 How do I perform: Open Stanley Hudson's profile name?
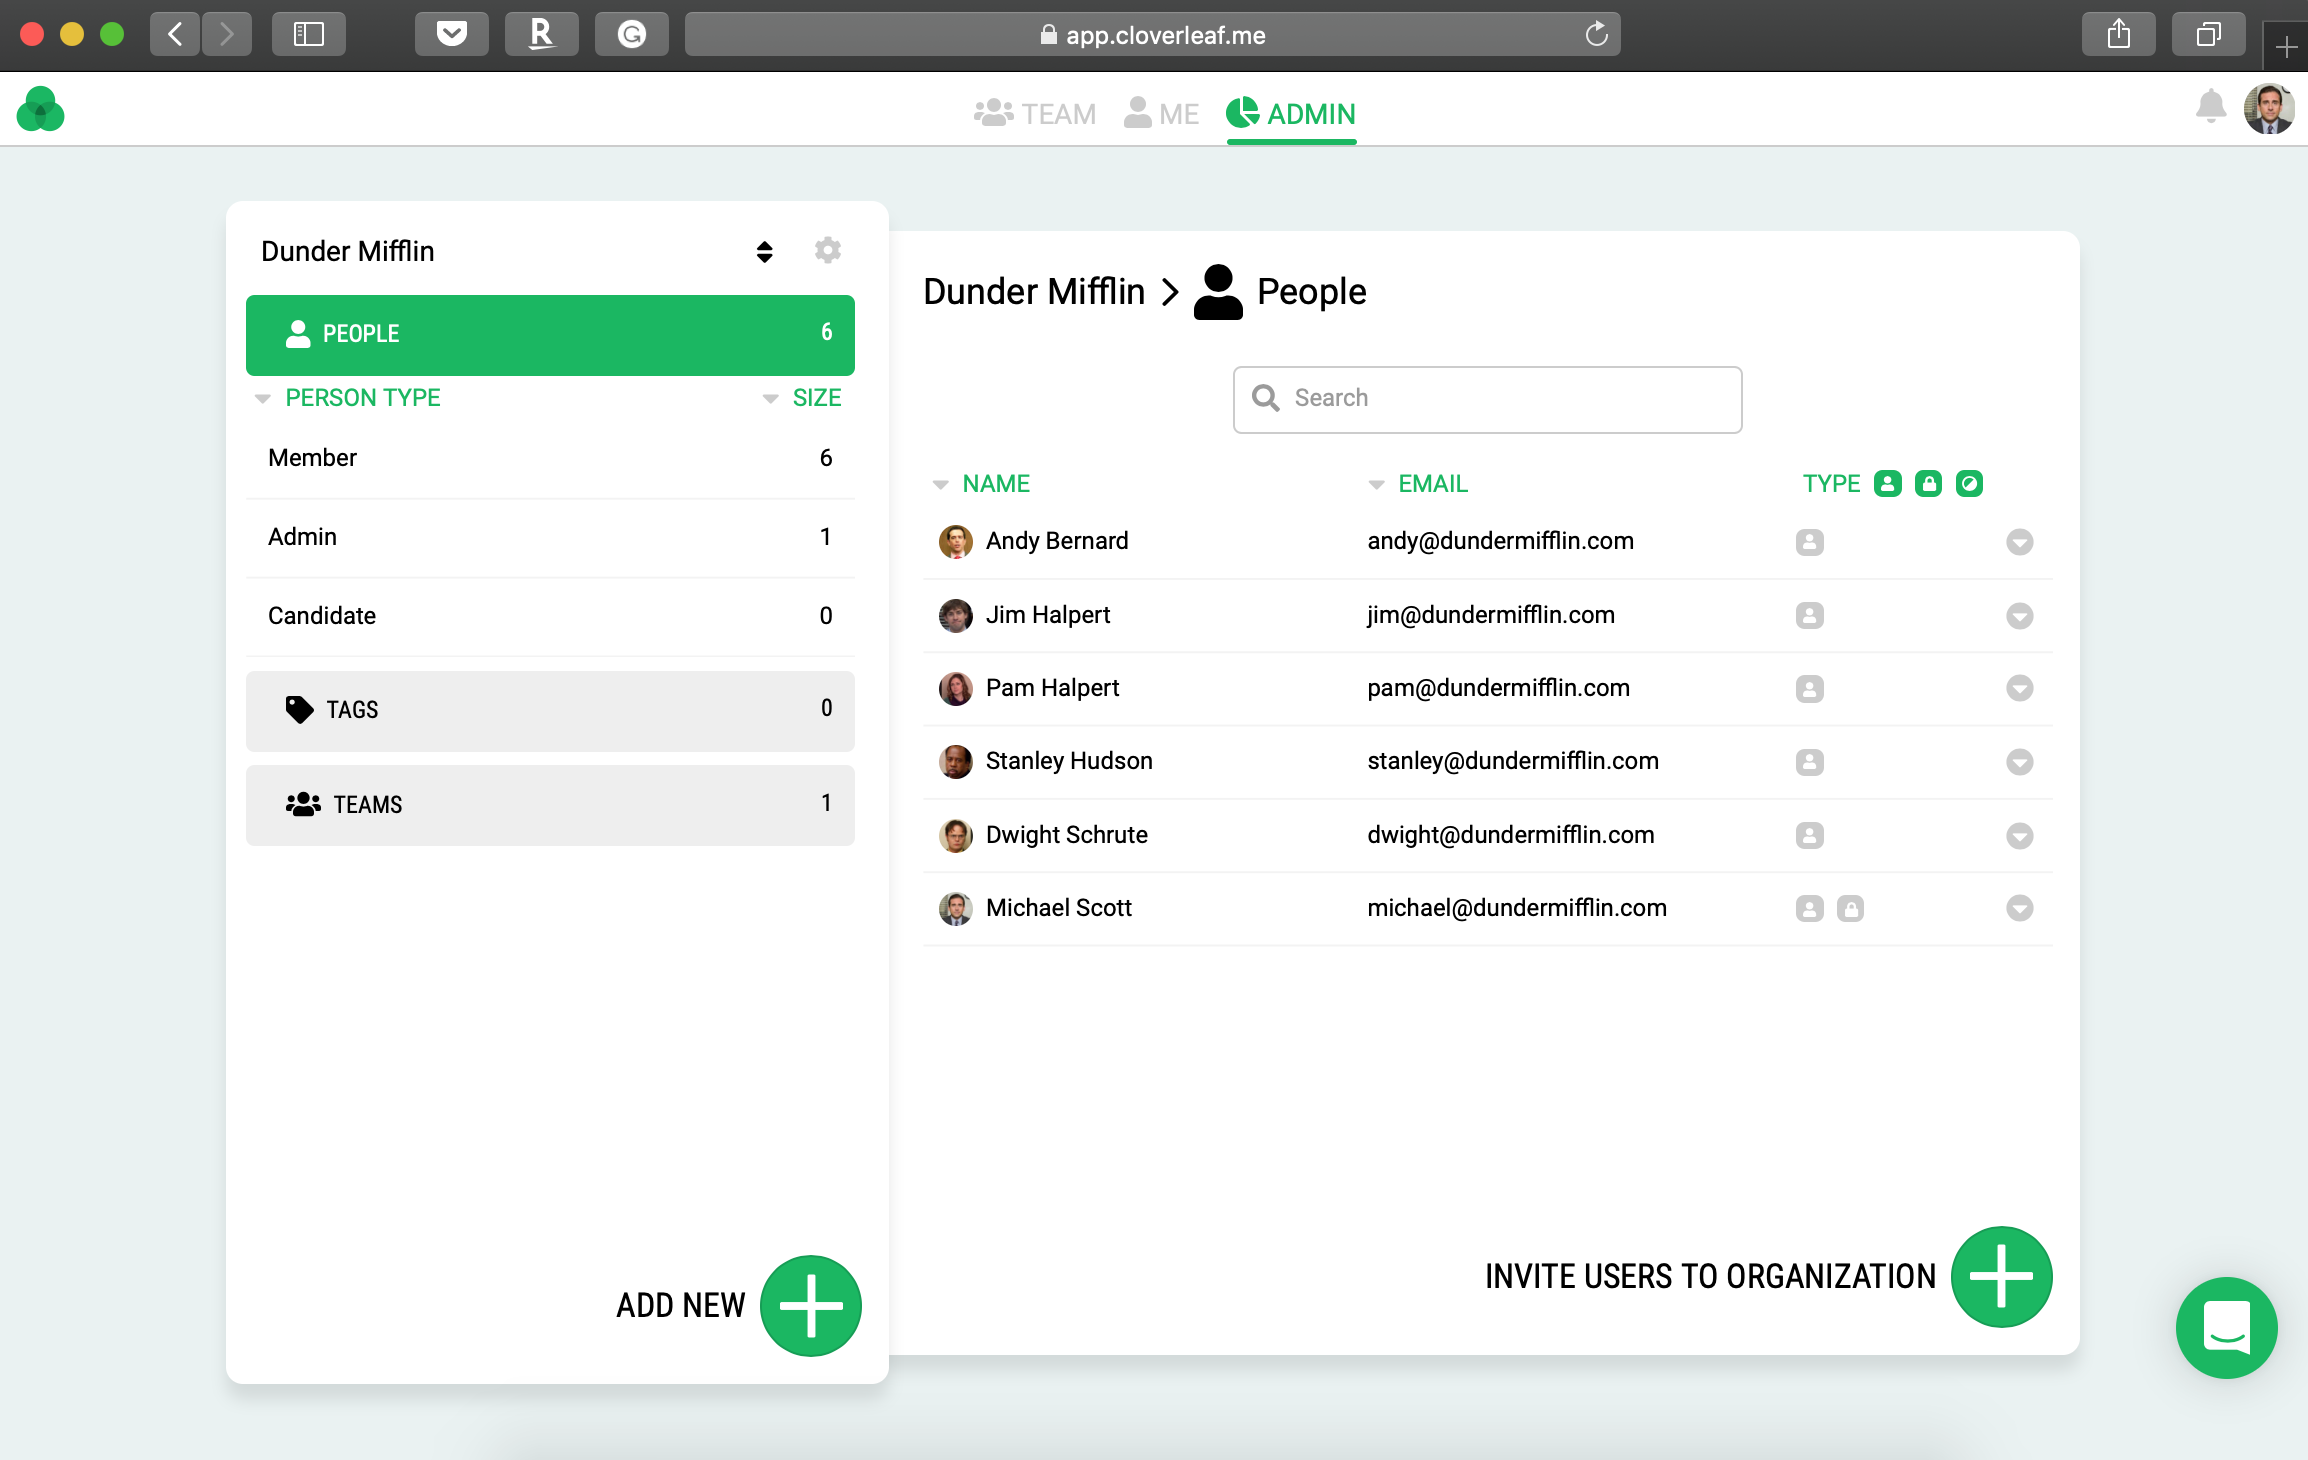pos(1069,761)
